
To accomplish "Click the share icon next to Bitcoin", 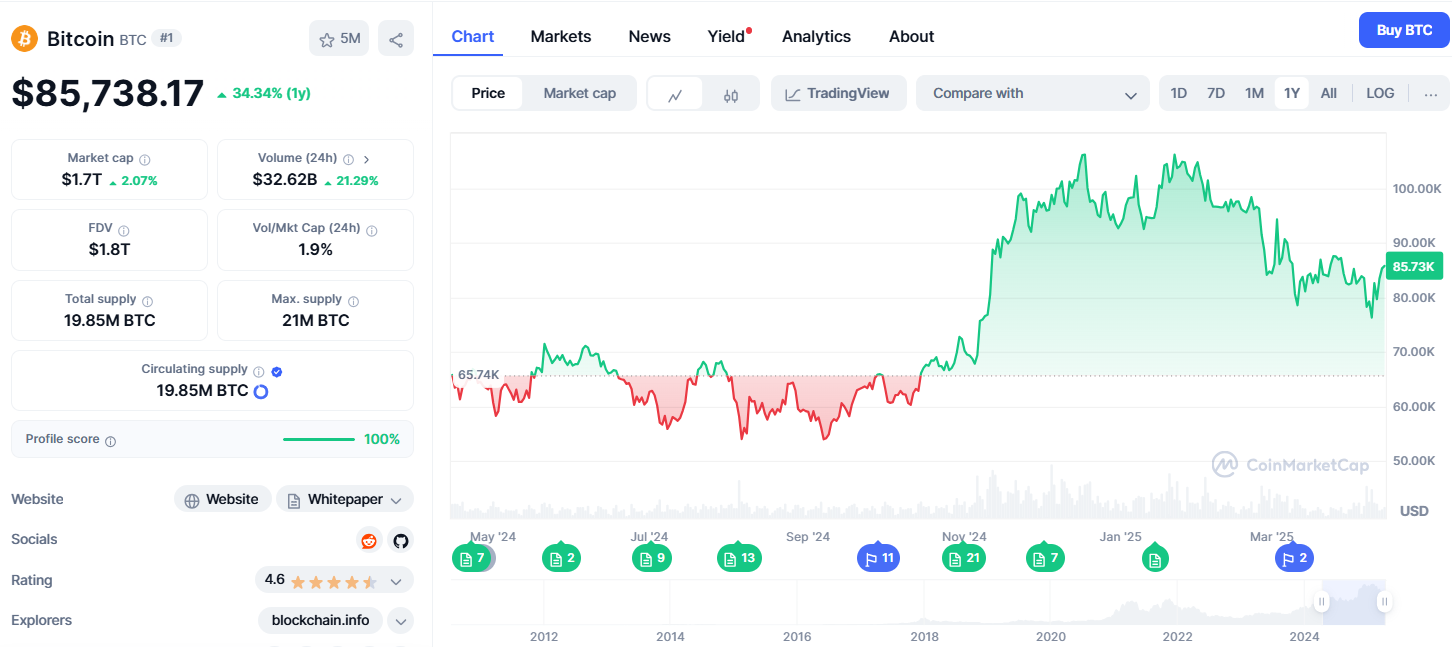I will [396, 39].
